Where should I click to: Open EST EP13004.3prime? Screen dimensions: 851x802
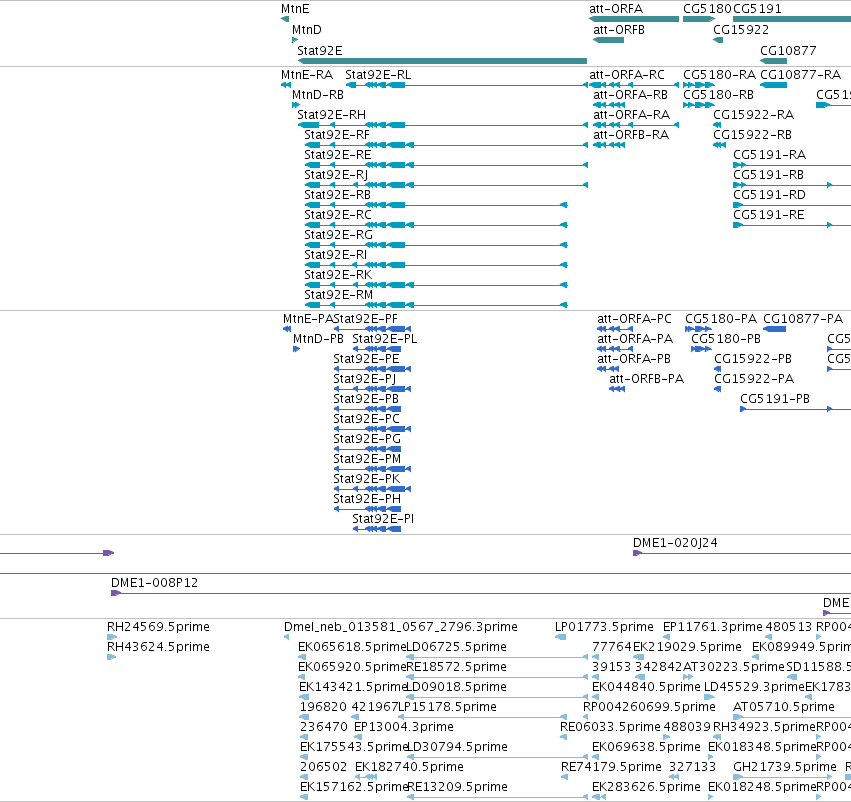pos(357,737)
